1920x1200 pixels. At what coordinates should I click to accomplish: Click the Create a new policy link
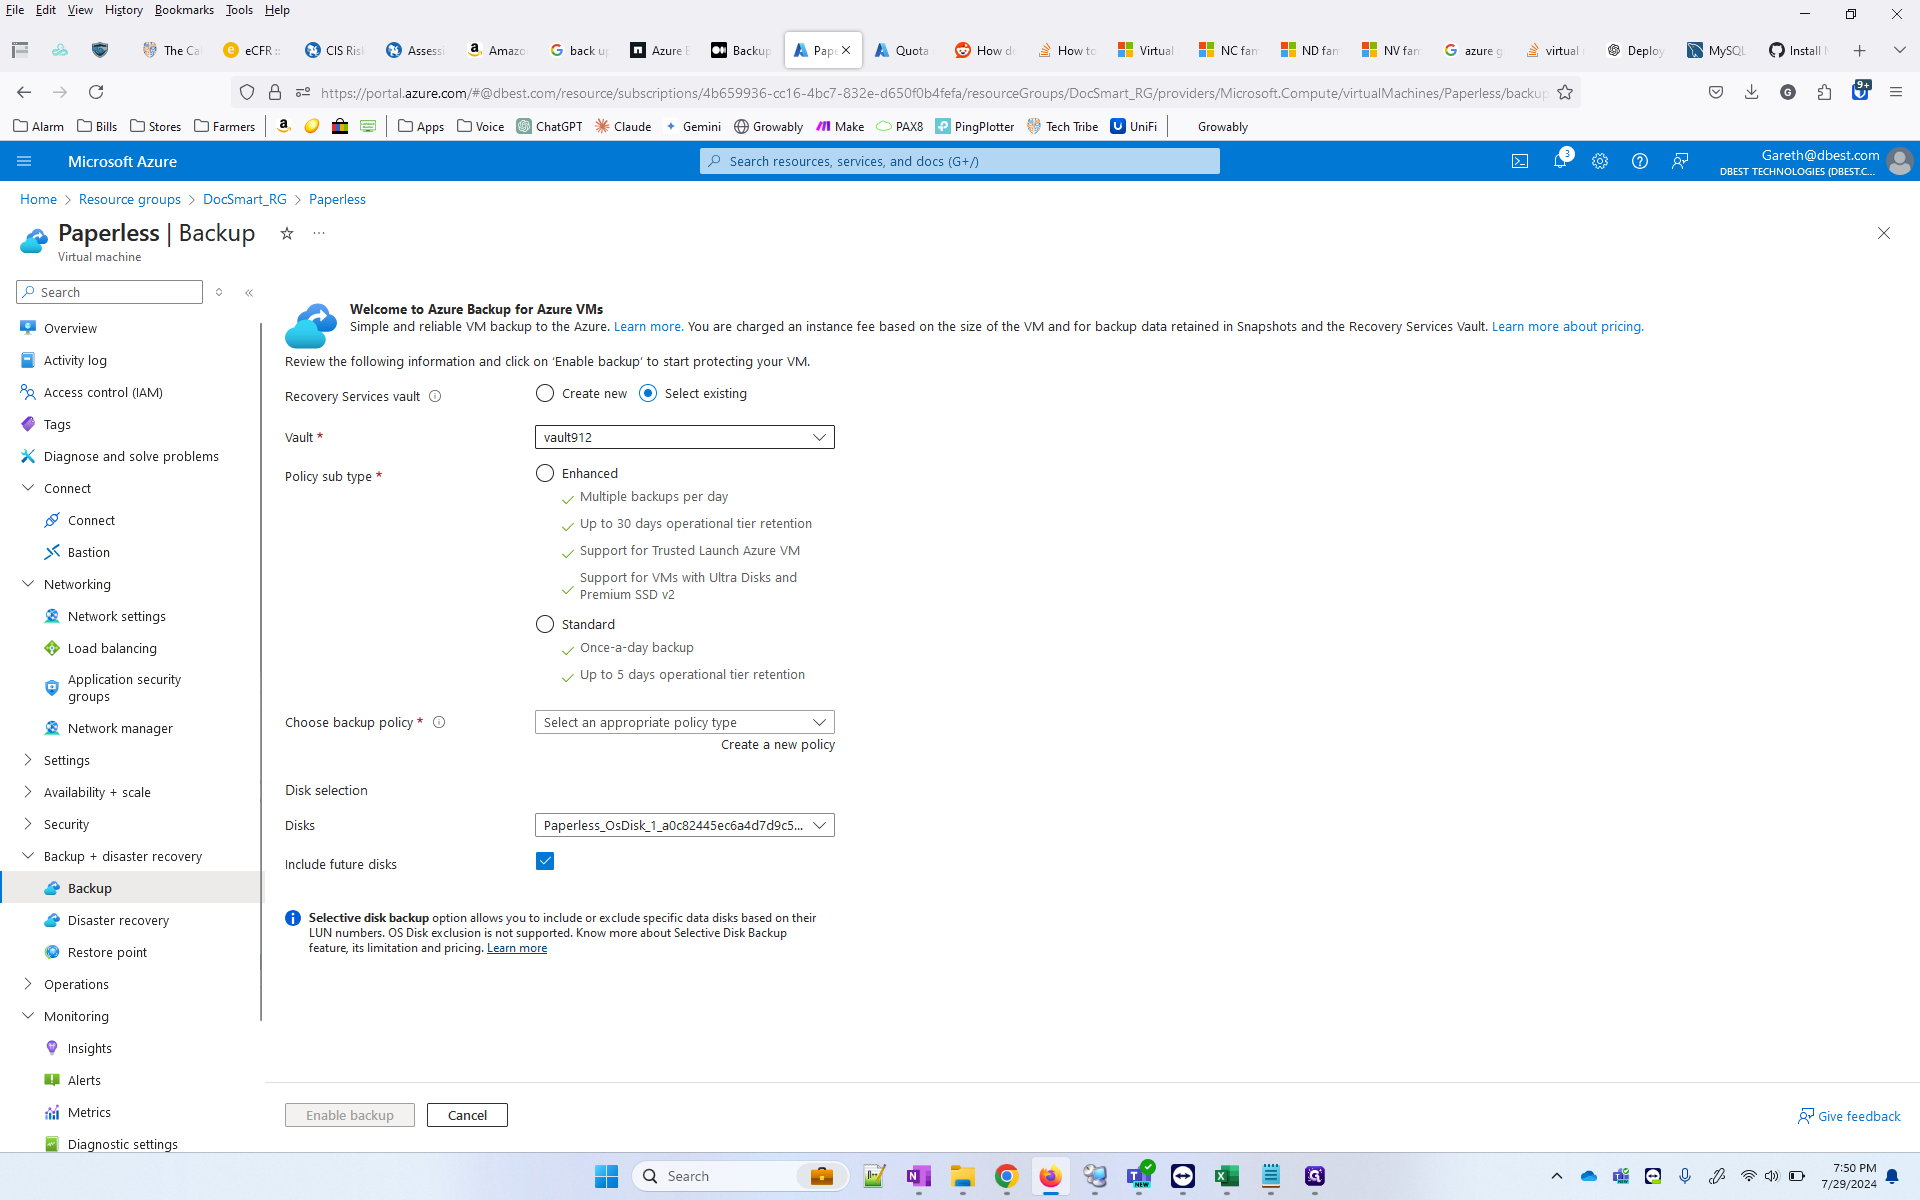click(777, 745)
